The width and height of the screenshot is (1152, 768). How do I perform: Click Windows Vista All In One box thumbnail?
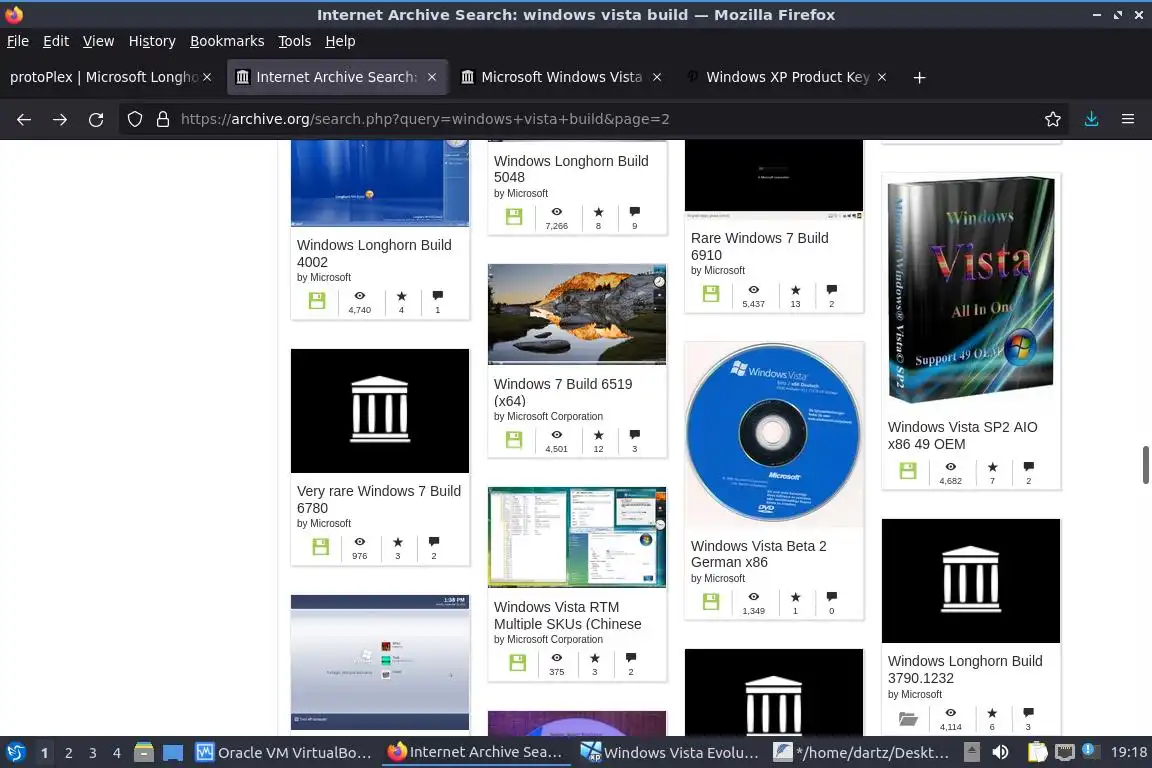[x=971, y=290]
